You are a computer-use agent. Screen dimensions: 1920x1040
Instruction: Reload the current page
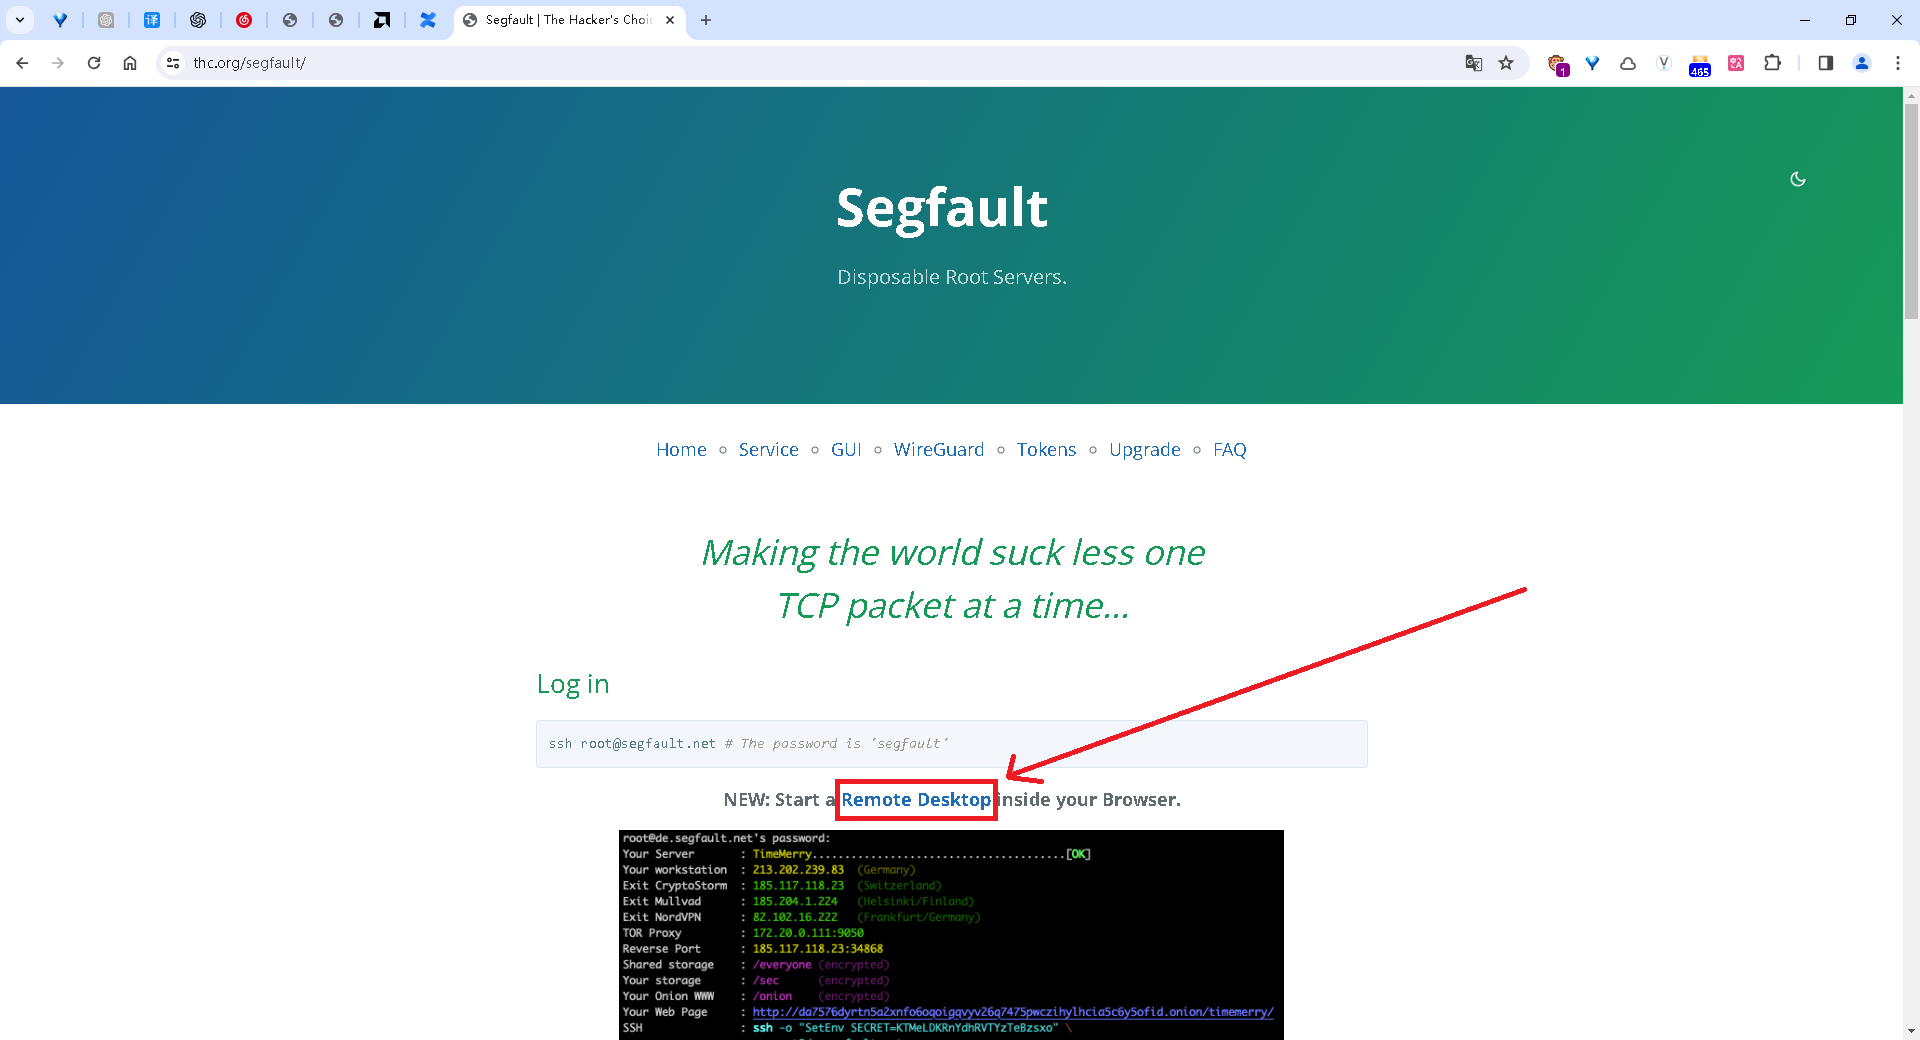(94, 63)
